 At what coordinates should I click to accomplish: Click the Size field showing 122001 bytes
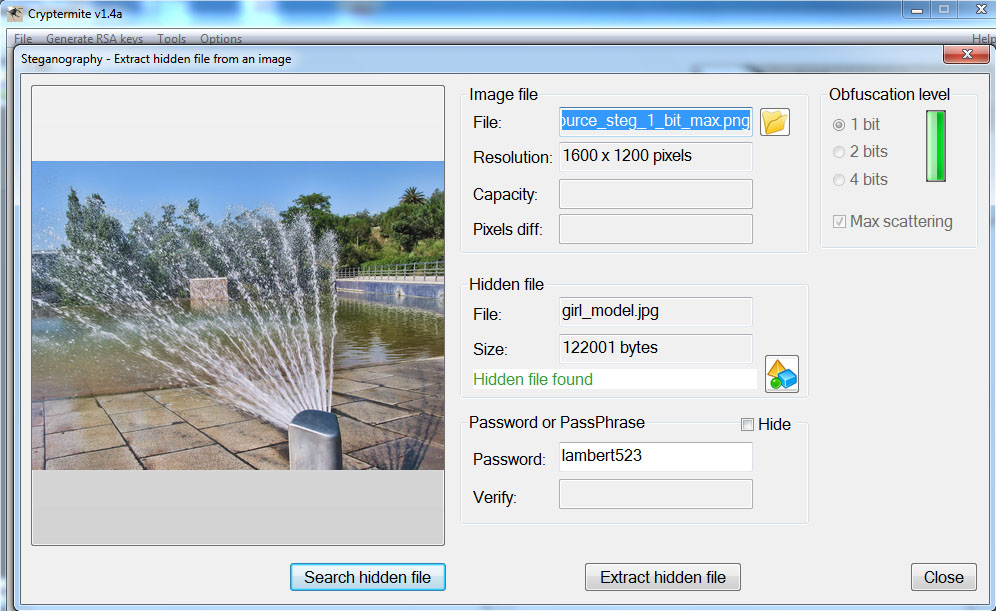pyautogui.click(x=656, y=349)
